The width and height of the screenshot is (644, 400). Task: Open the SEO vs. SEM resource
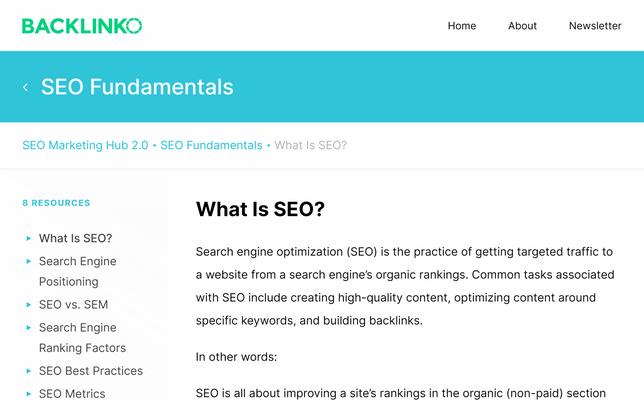click(x=73, y=304)
